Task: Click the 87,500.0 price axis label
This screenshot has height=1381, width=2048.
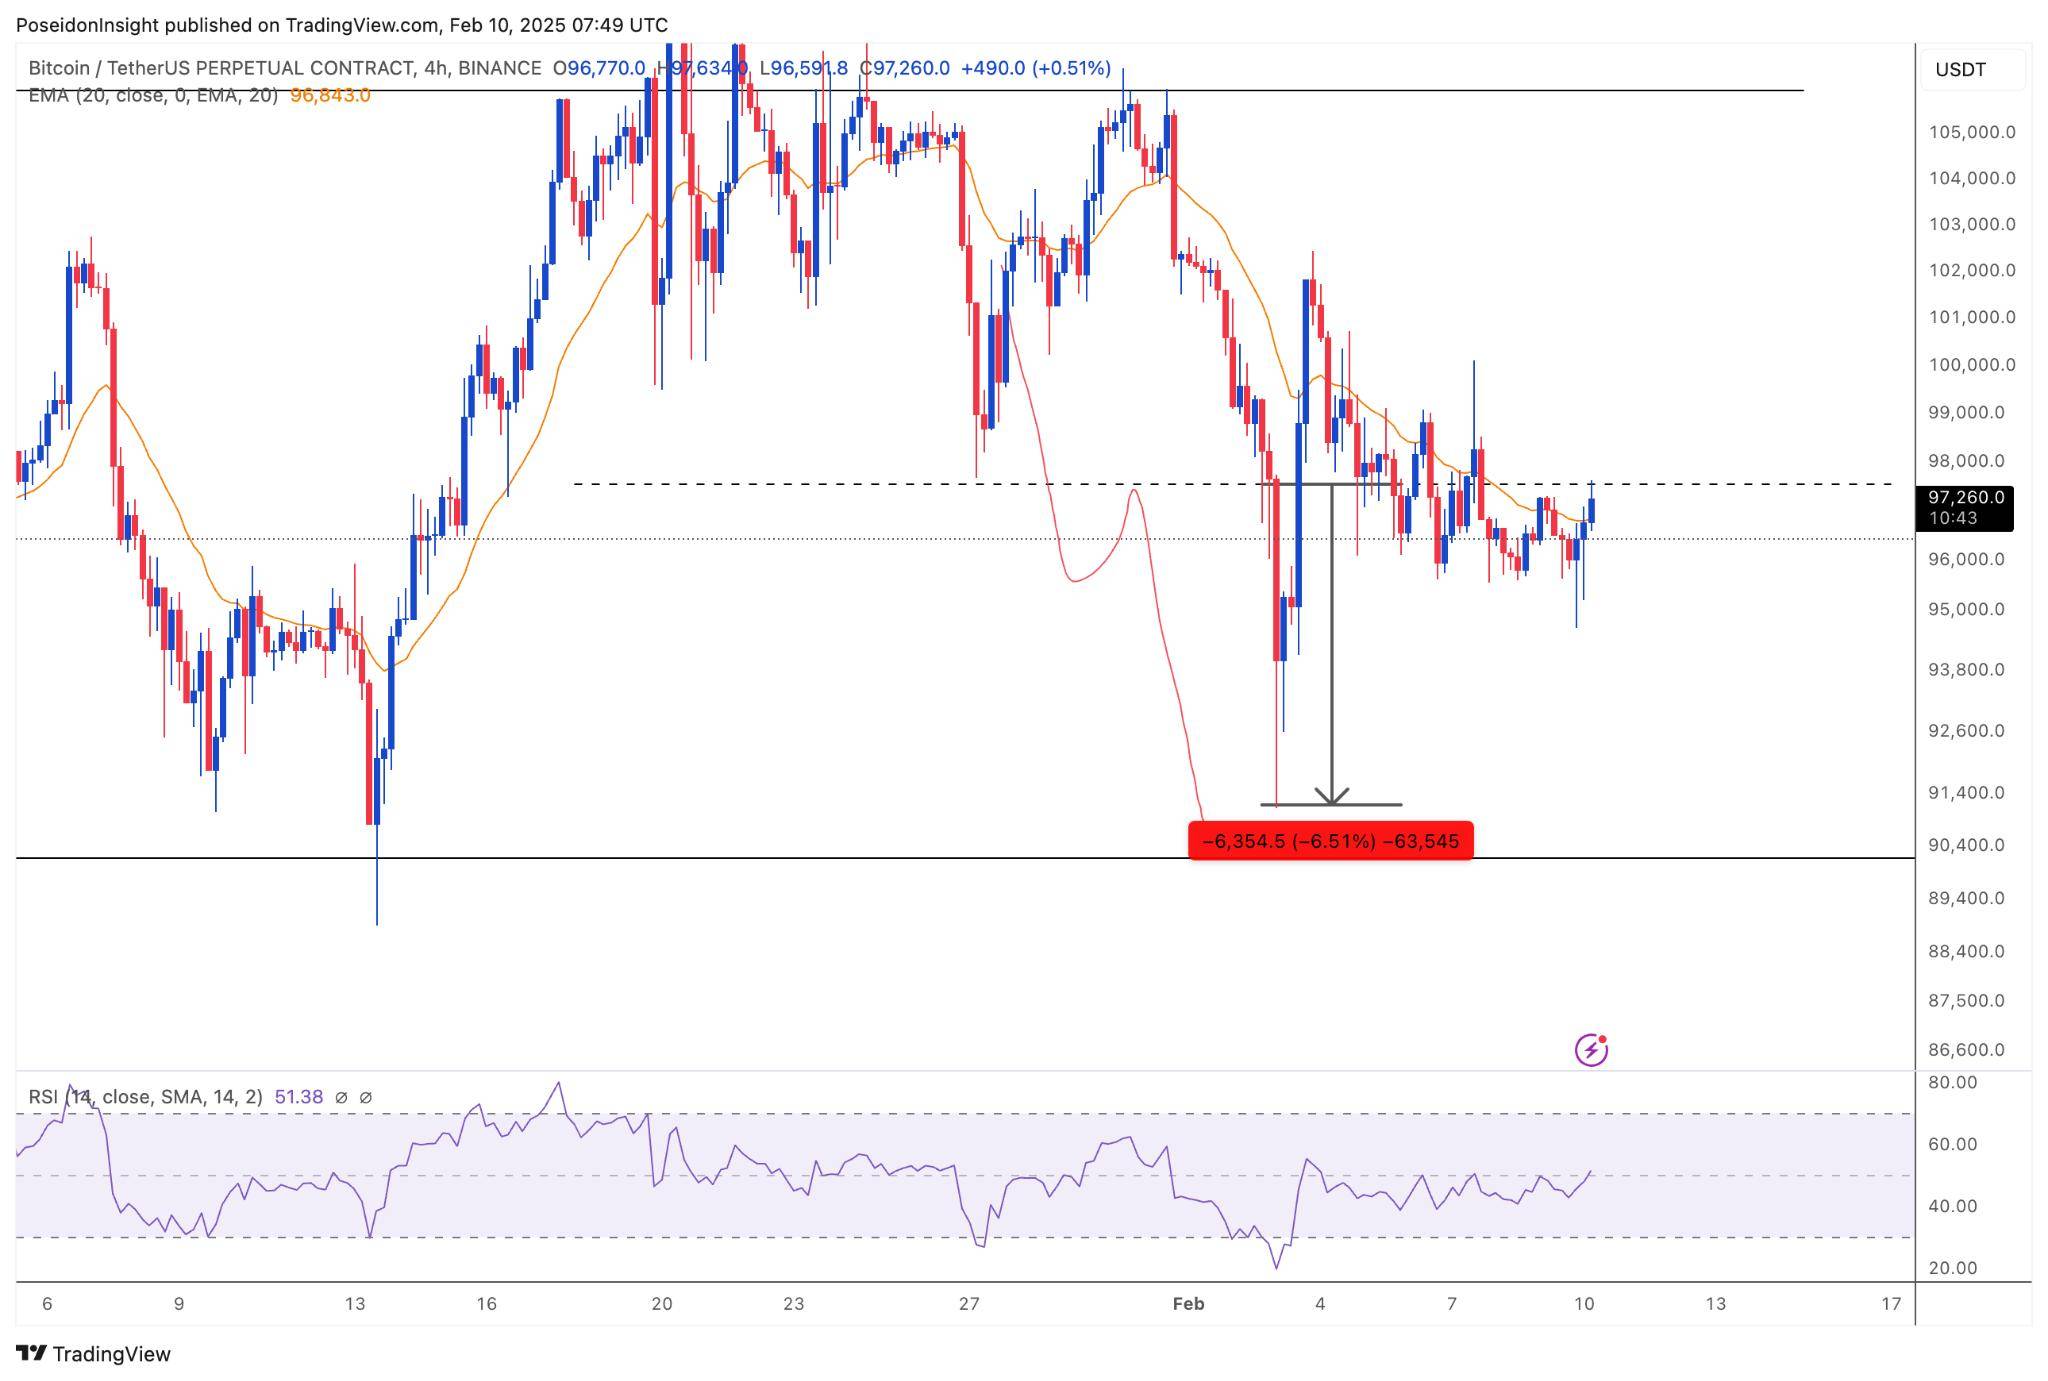Action: tap(1966, 1000)
